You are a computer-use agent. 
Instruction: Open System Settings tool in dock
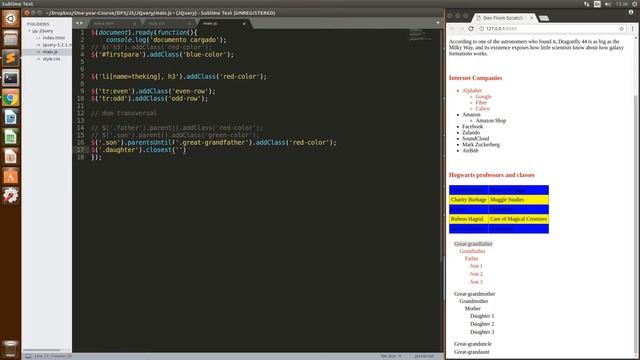(x=11, y=196)
